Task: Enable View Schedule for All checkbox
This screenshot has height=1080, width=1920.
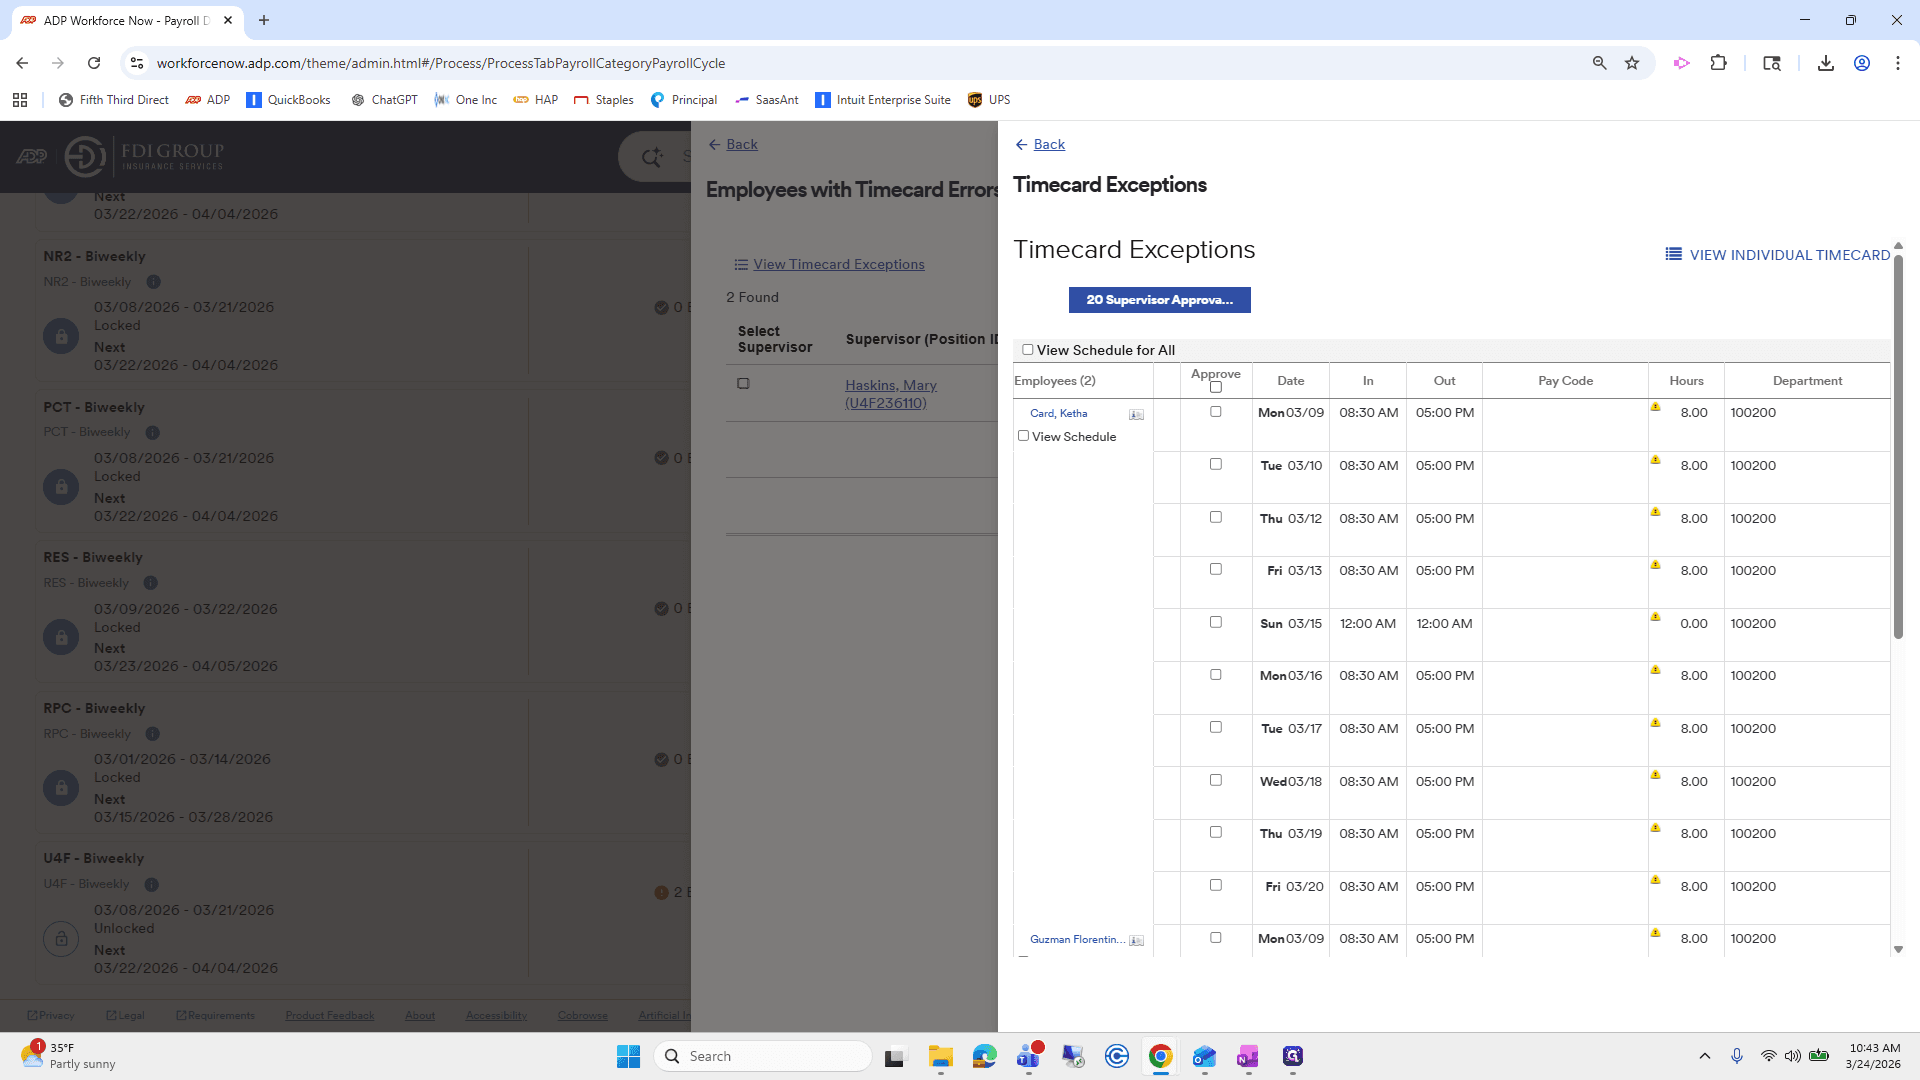Action: pyautogui.click(x=1027, y=350)
